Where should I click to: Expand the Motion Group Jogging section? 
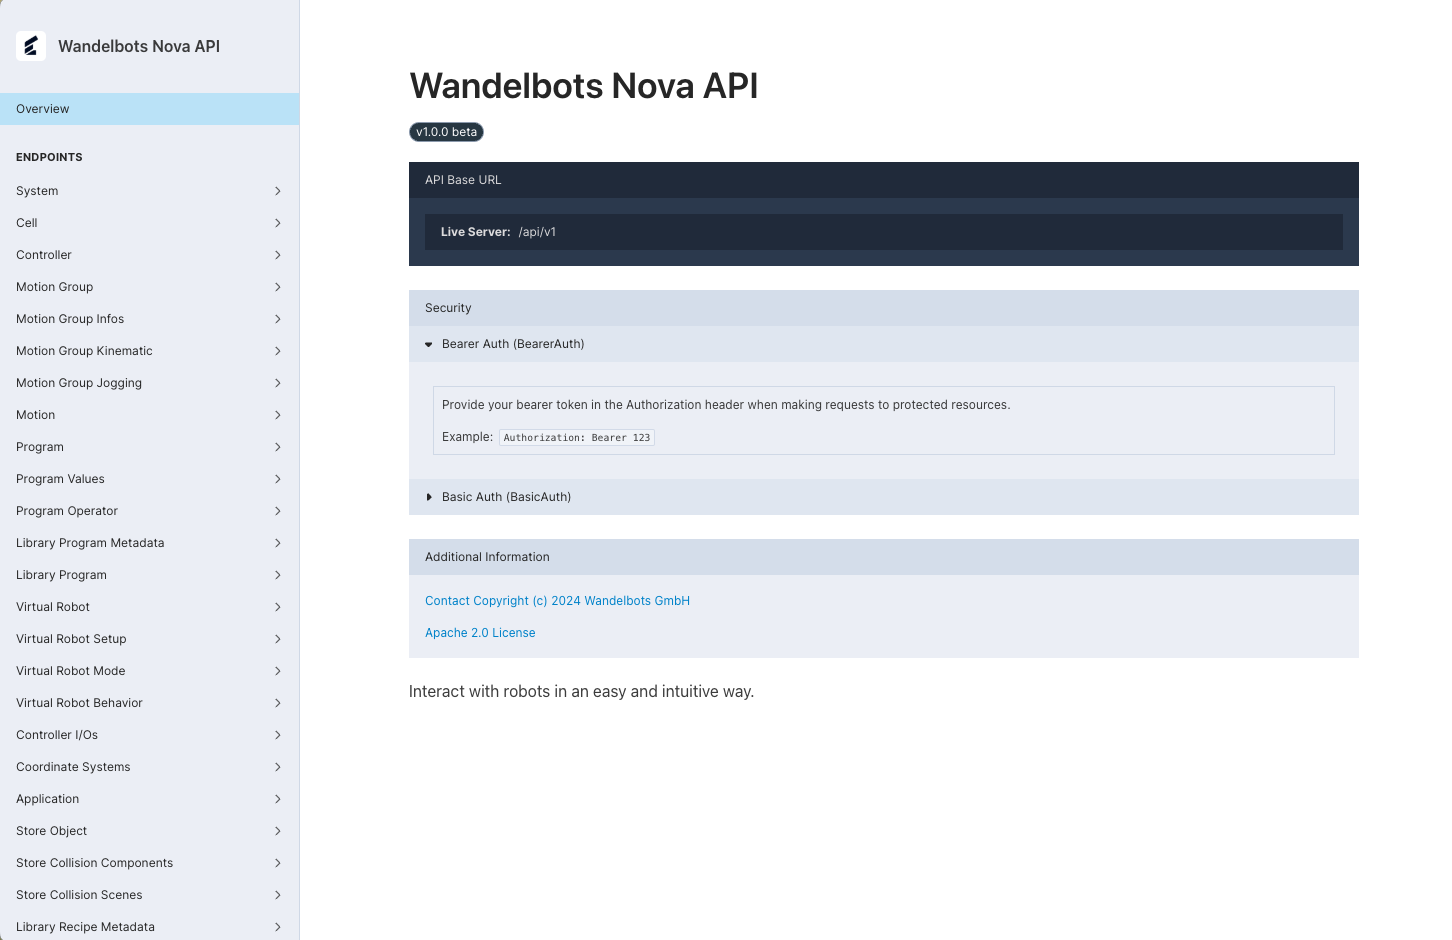tap(277, 382)
